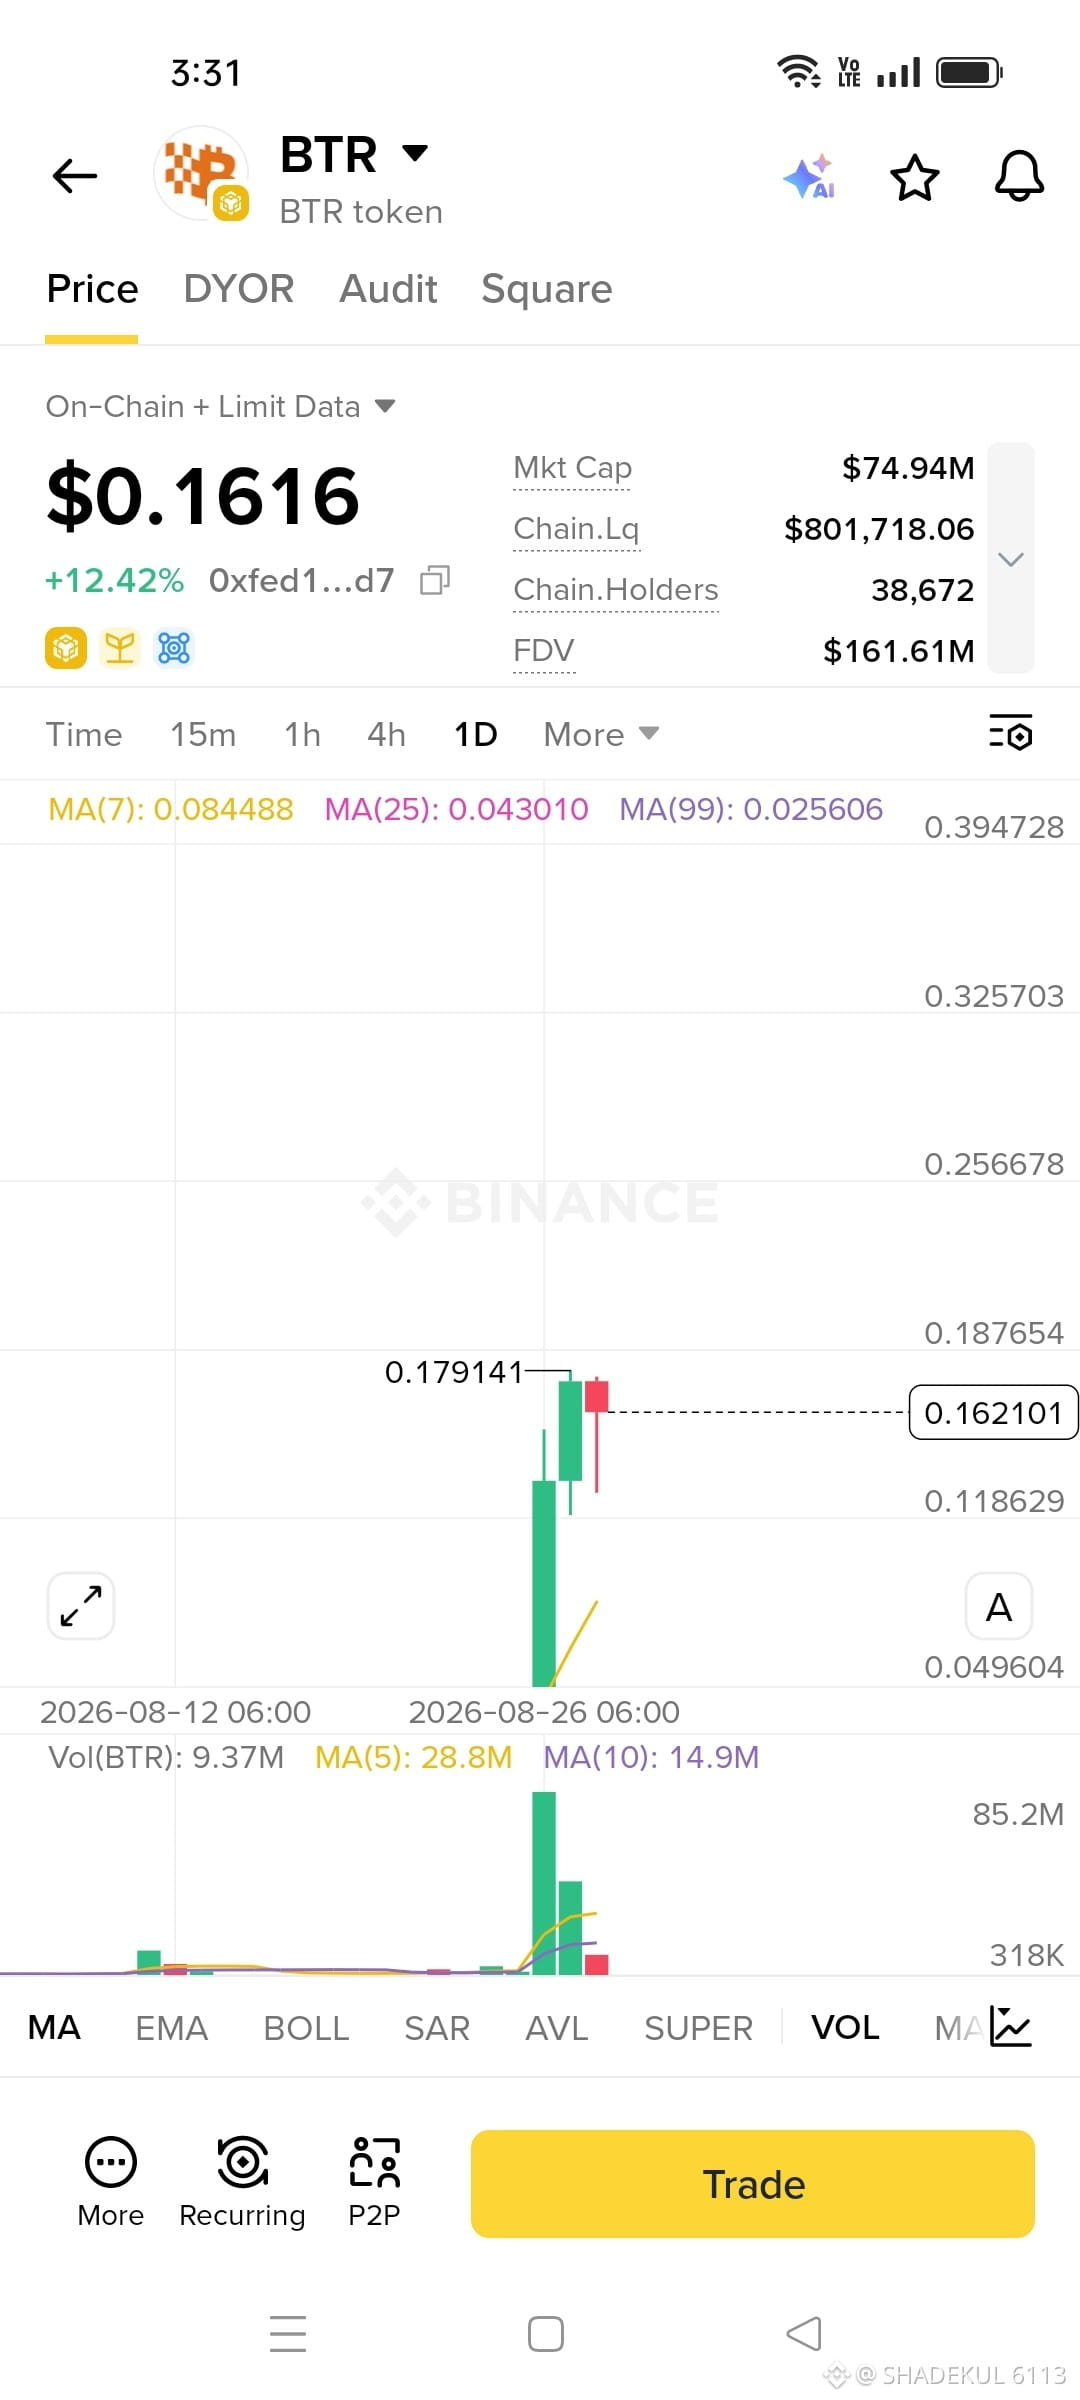Toggle the VOL sub-indicator

pos(845,2028)
